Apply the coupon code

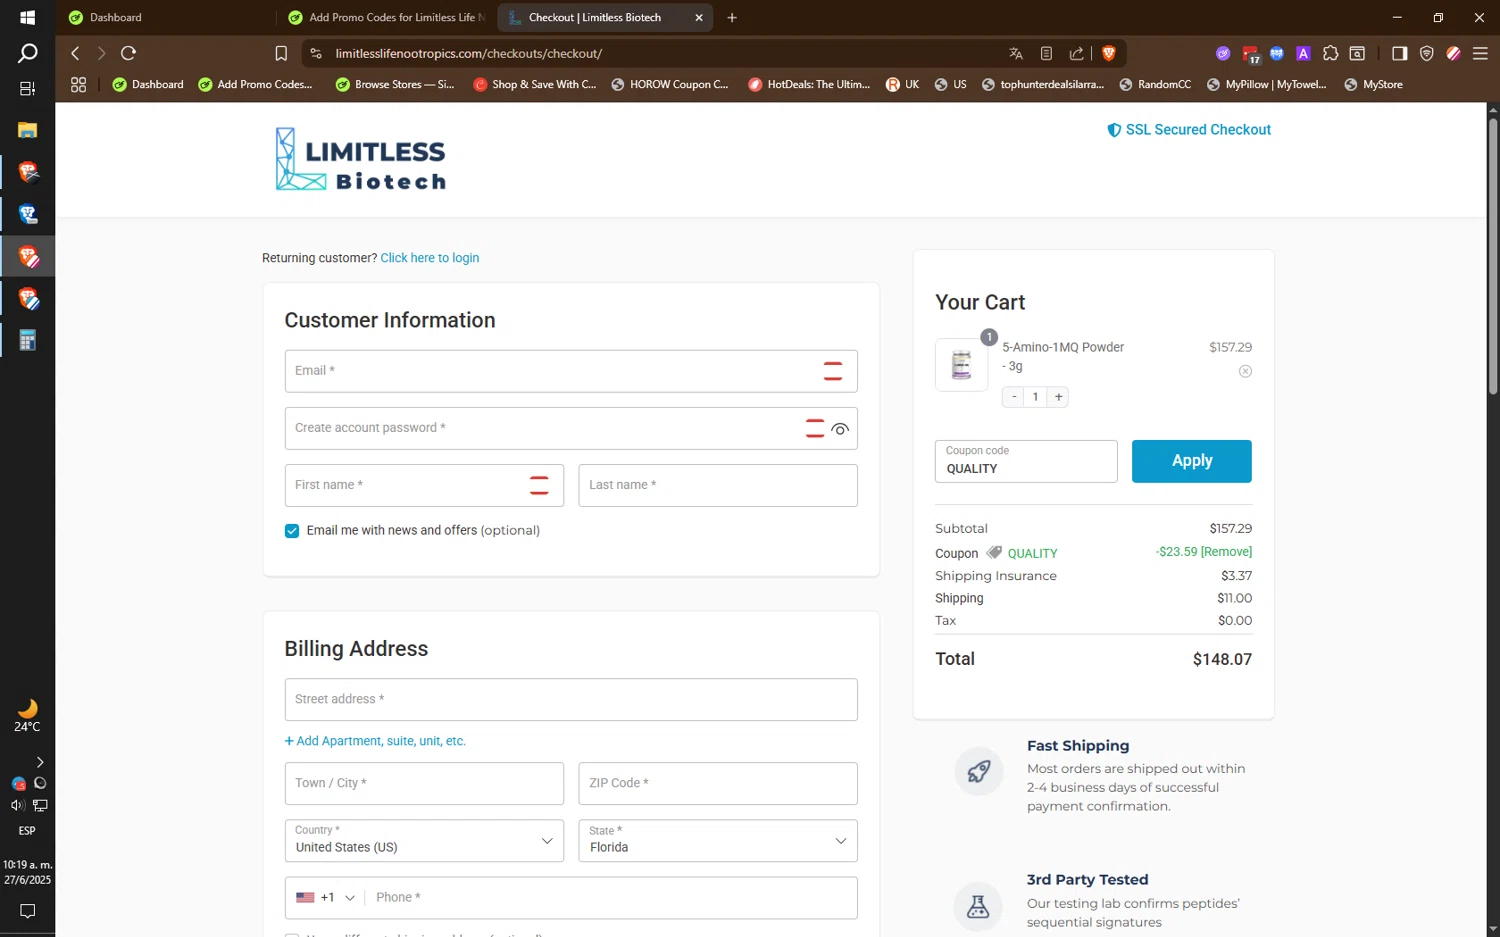point(1191,461)
